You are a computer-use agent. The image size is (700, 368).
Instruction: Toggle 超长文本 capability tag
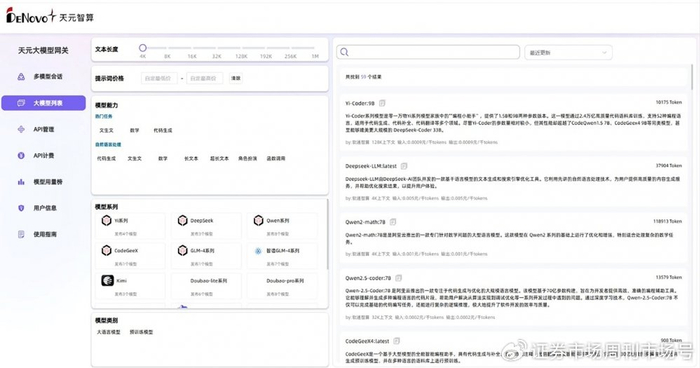point(219,159)
